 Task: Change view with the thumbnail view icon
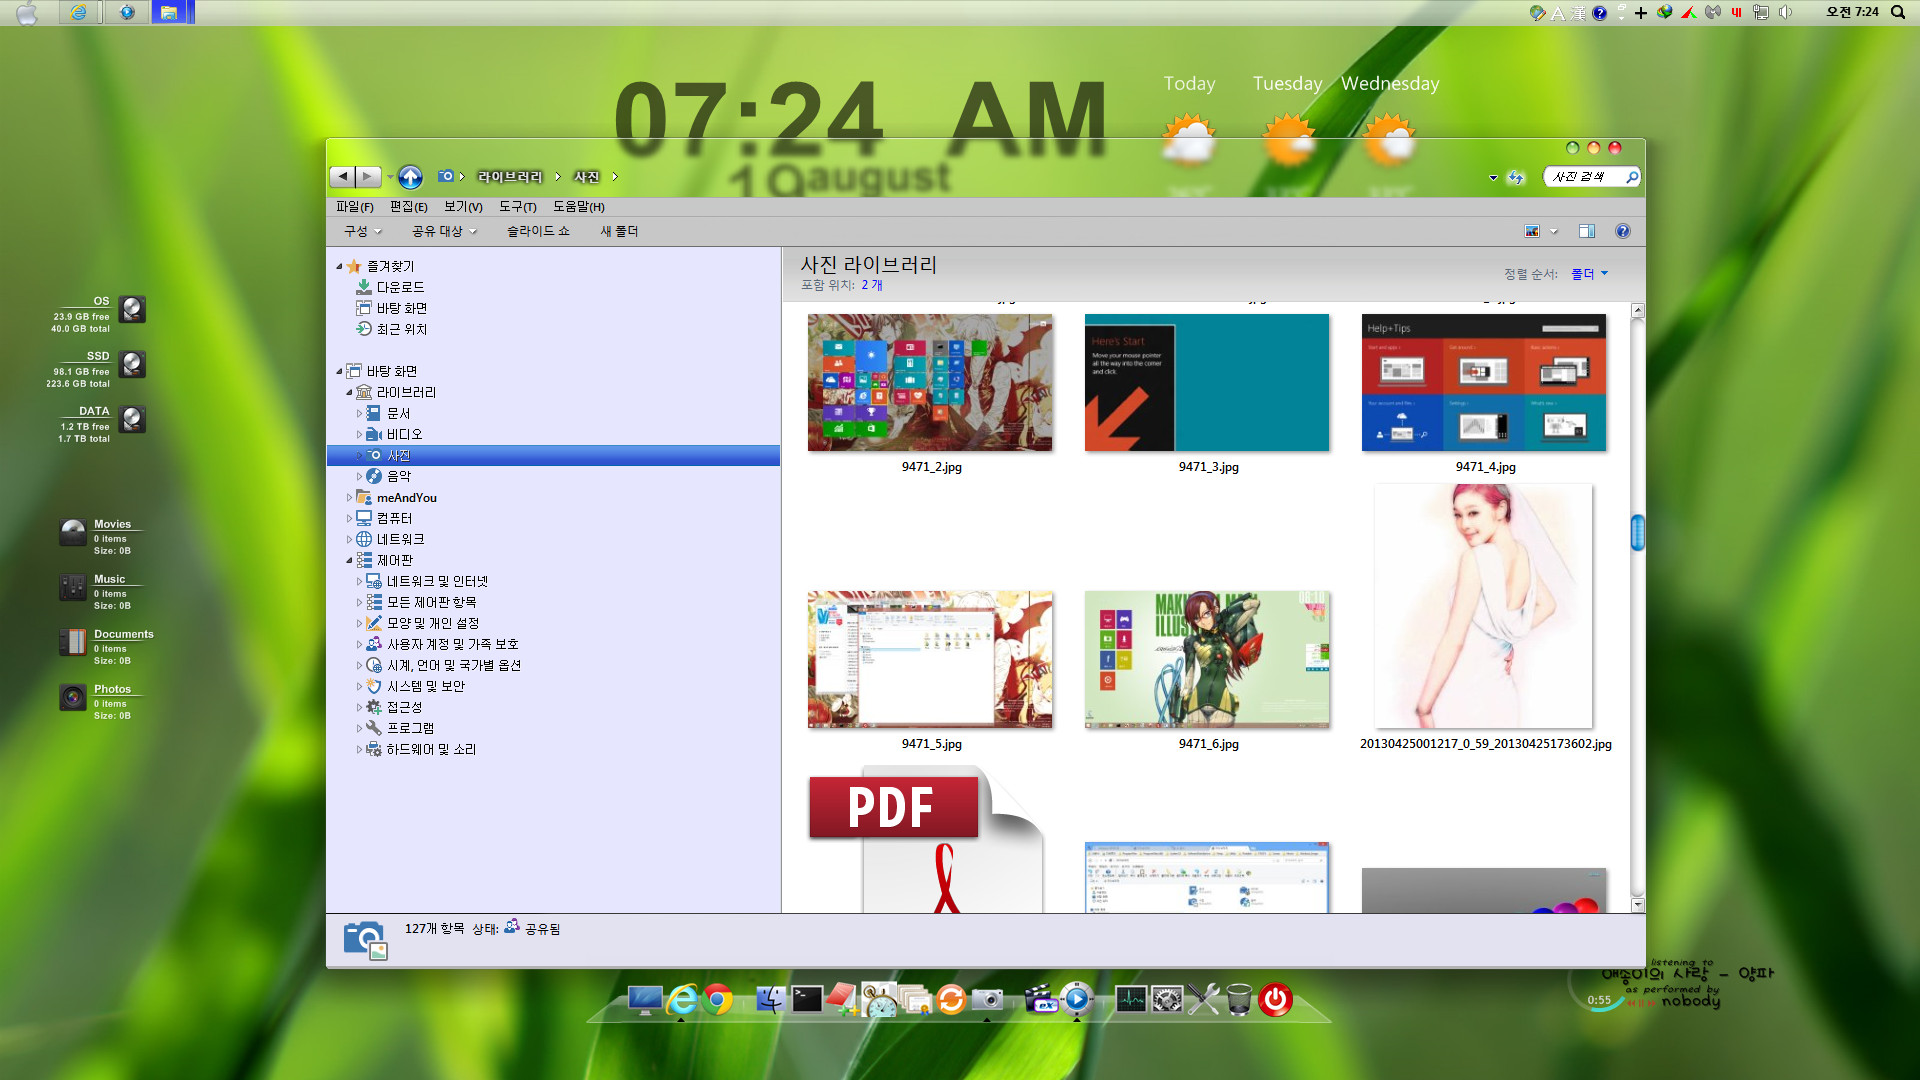[x=1532, y=231]
